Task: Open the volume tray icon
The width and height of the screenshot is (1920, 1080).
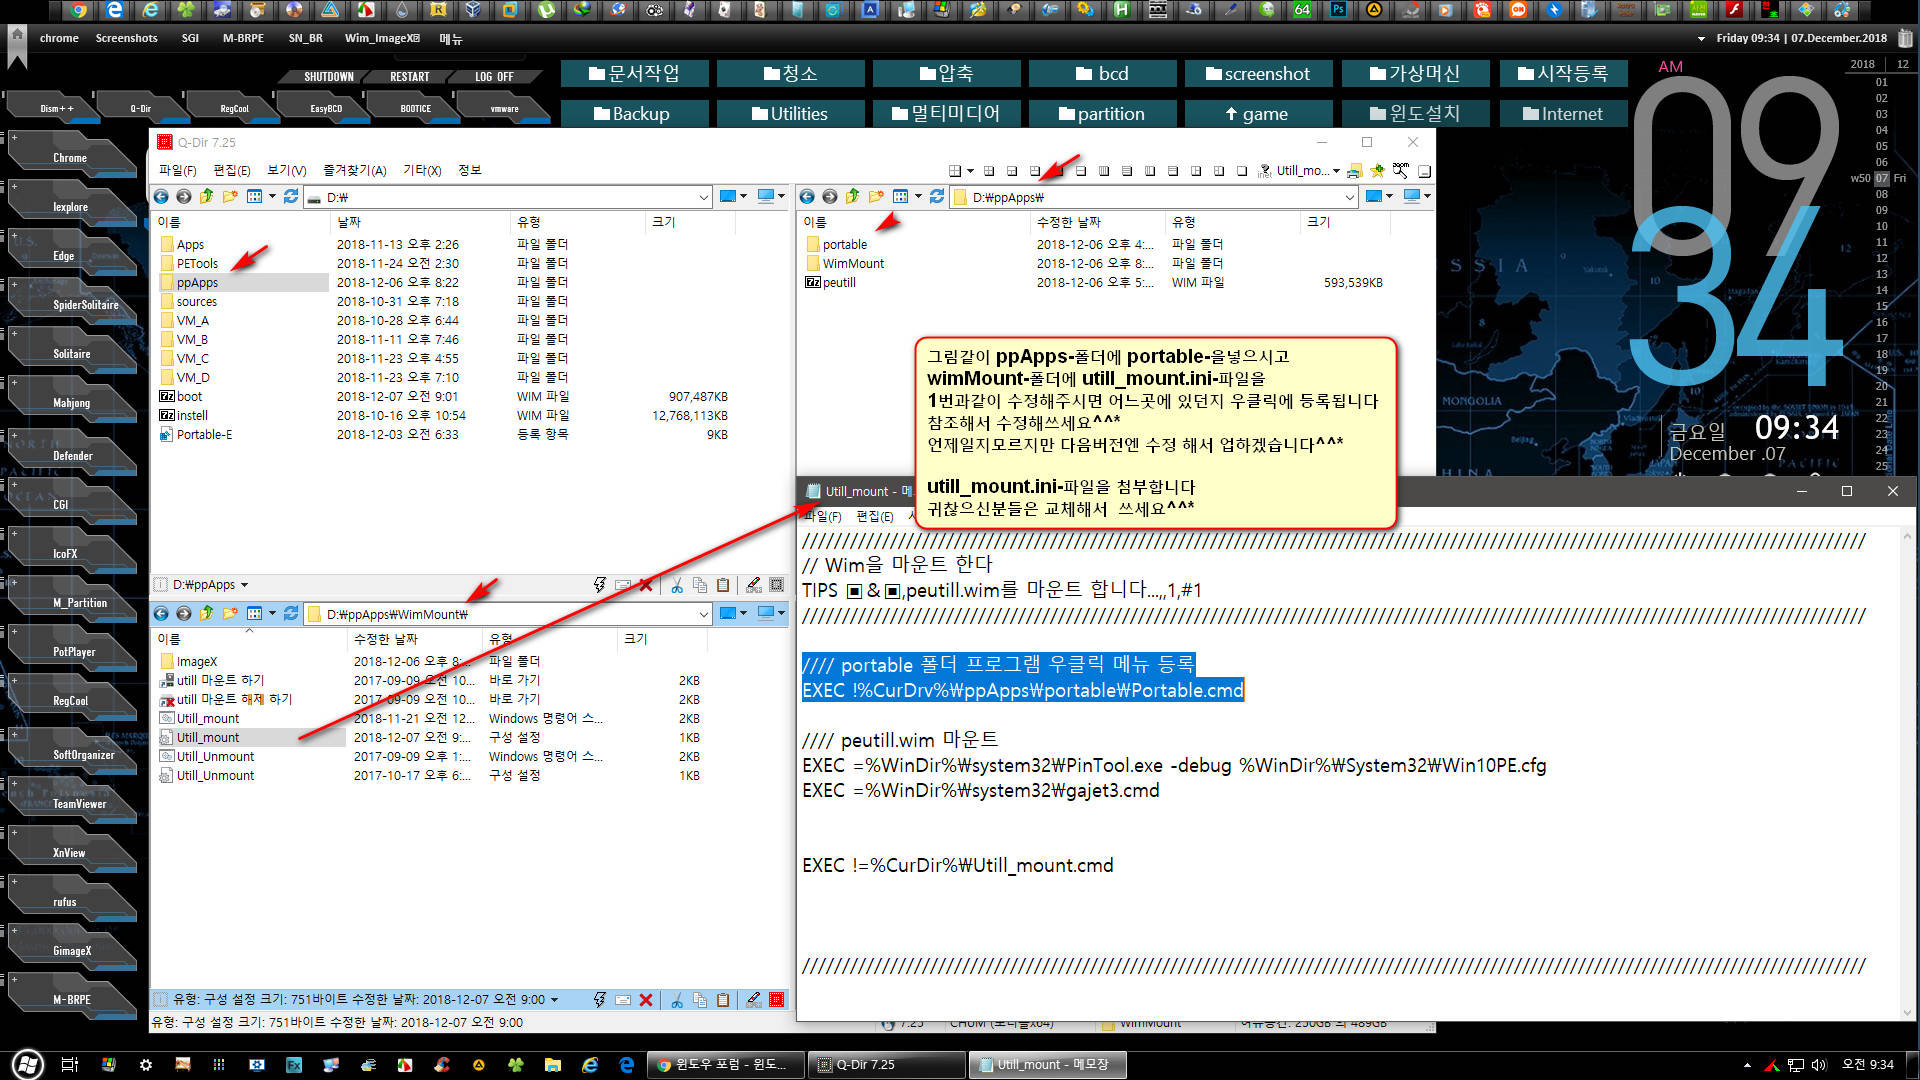Action: 1819,1065
